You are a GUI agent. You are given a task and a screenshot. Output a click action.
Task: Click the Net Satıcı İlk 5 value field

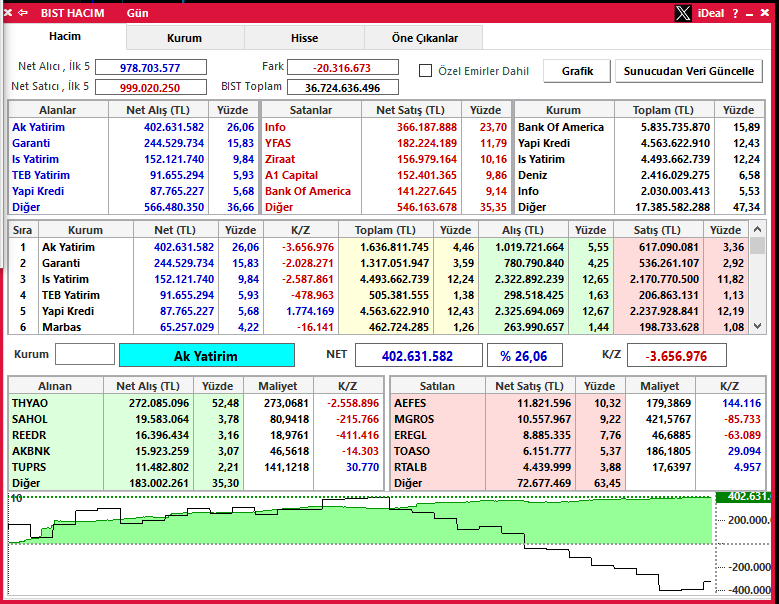click(151, 87)
